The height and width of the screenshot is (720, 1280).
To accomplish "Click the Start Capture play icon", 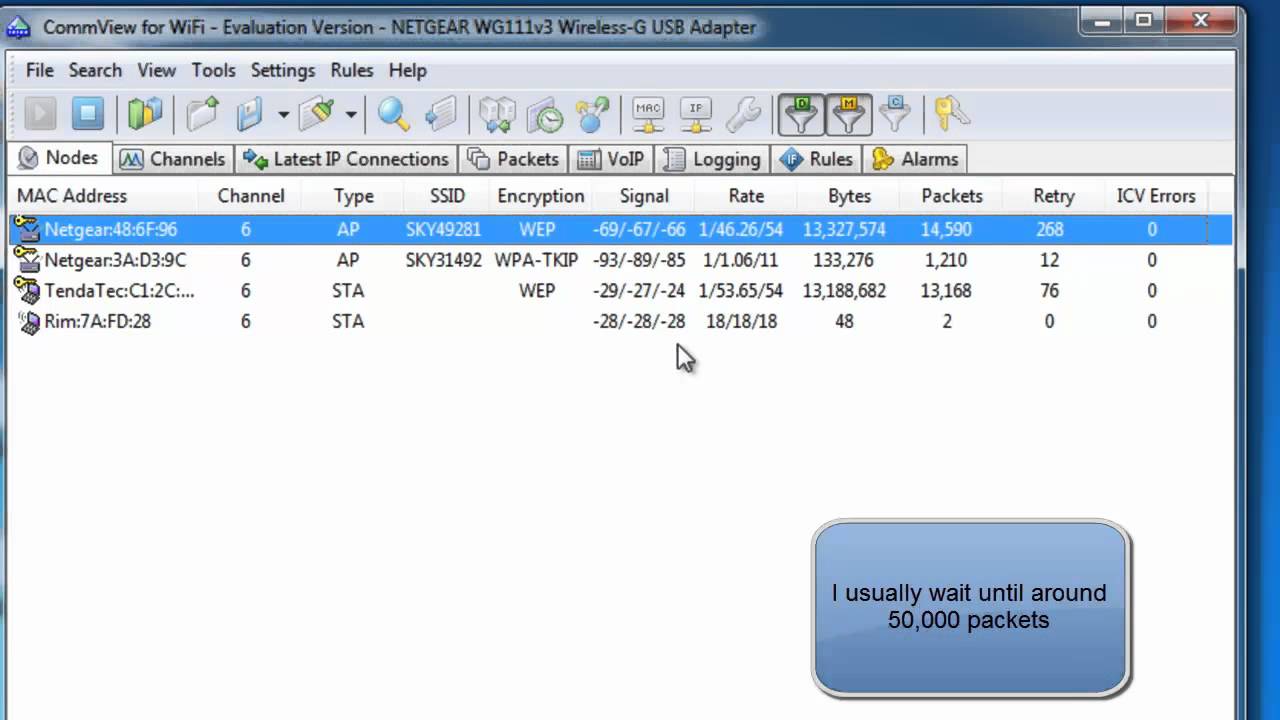I will coord(40,114).
